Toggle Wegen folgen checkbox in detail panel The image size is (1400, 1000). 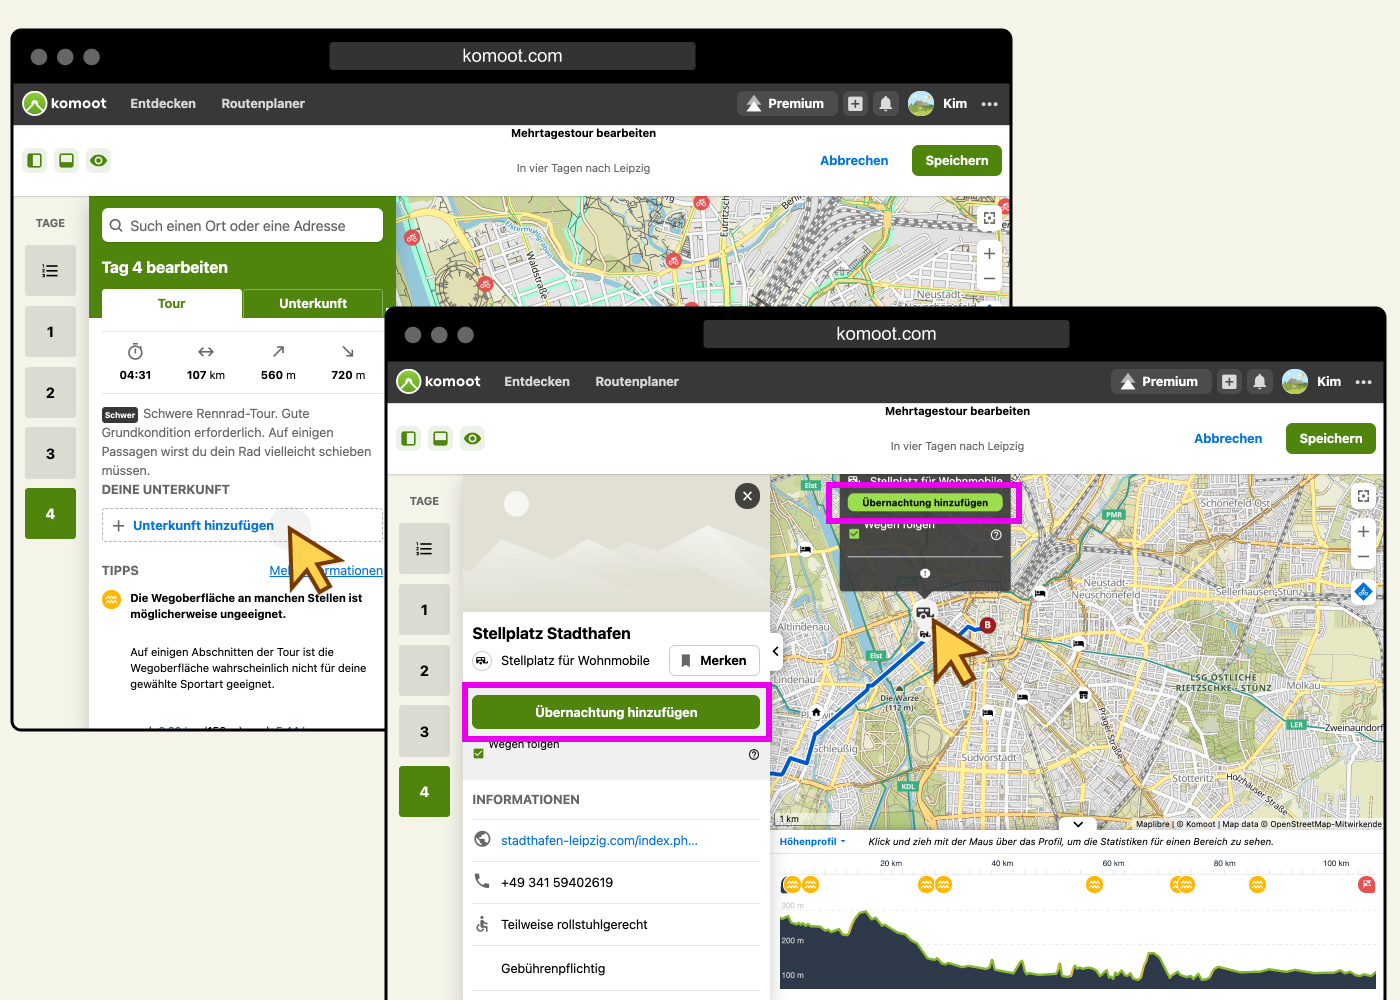[x=478, y=753]
